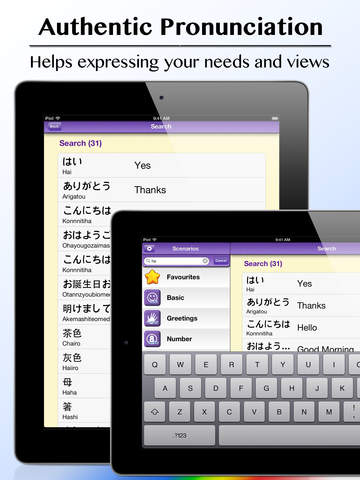Screen dimensions: 360x480
Task: Tap the M key
Action: 329,412
